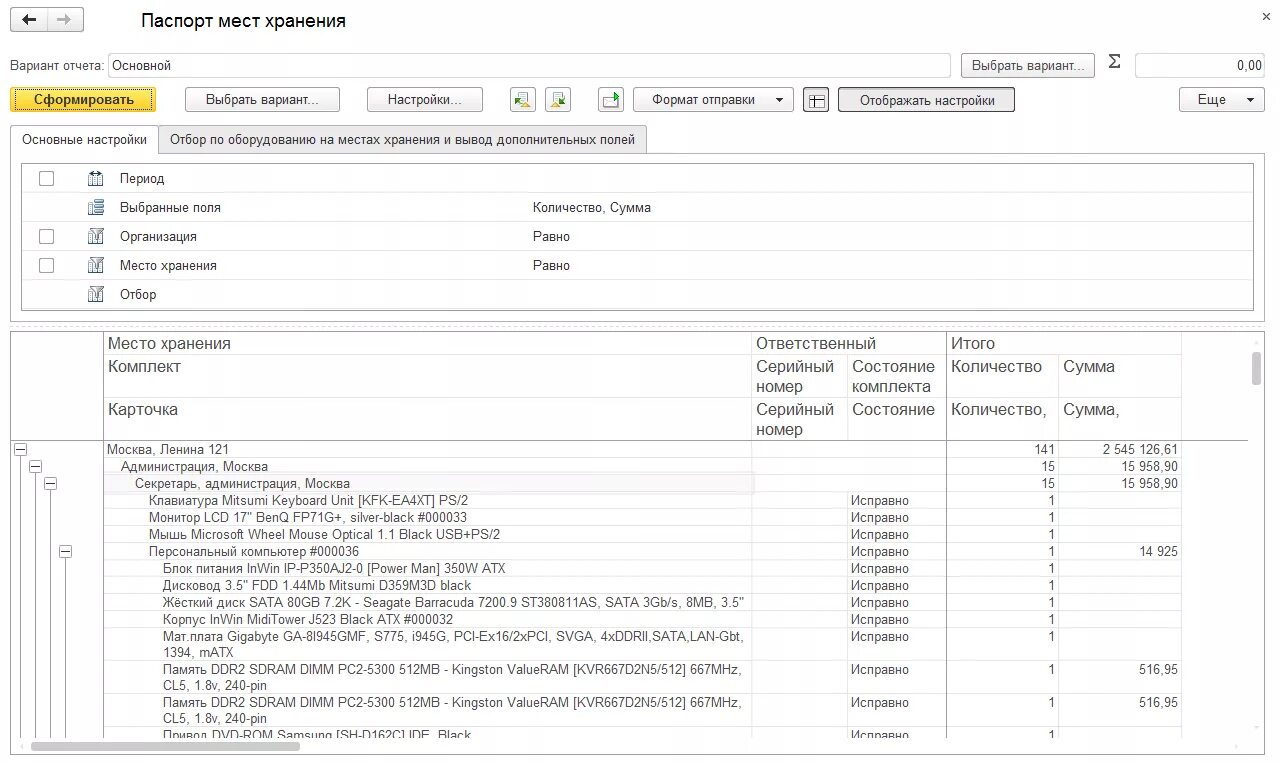This screenshot has width=1280, height=763.
Task: Select the Персональный компьютер #000036 row
Action: coord(254,552)
